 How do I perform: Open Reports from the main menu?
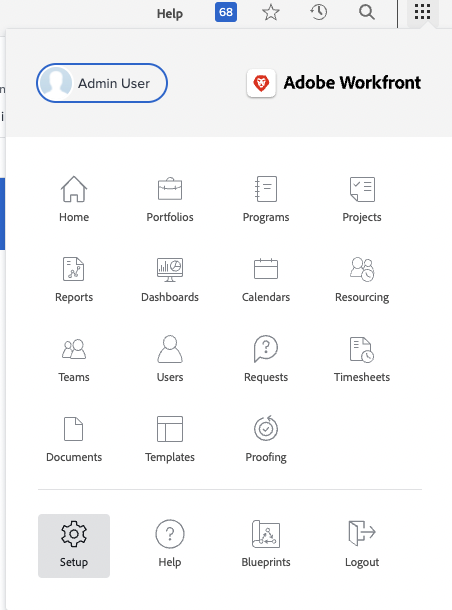coord(74,279)
